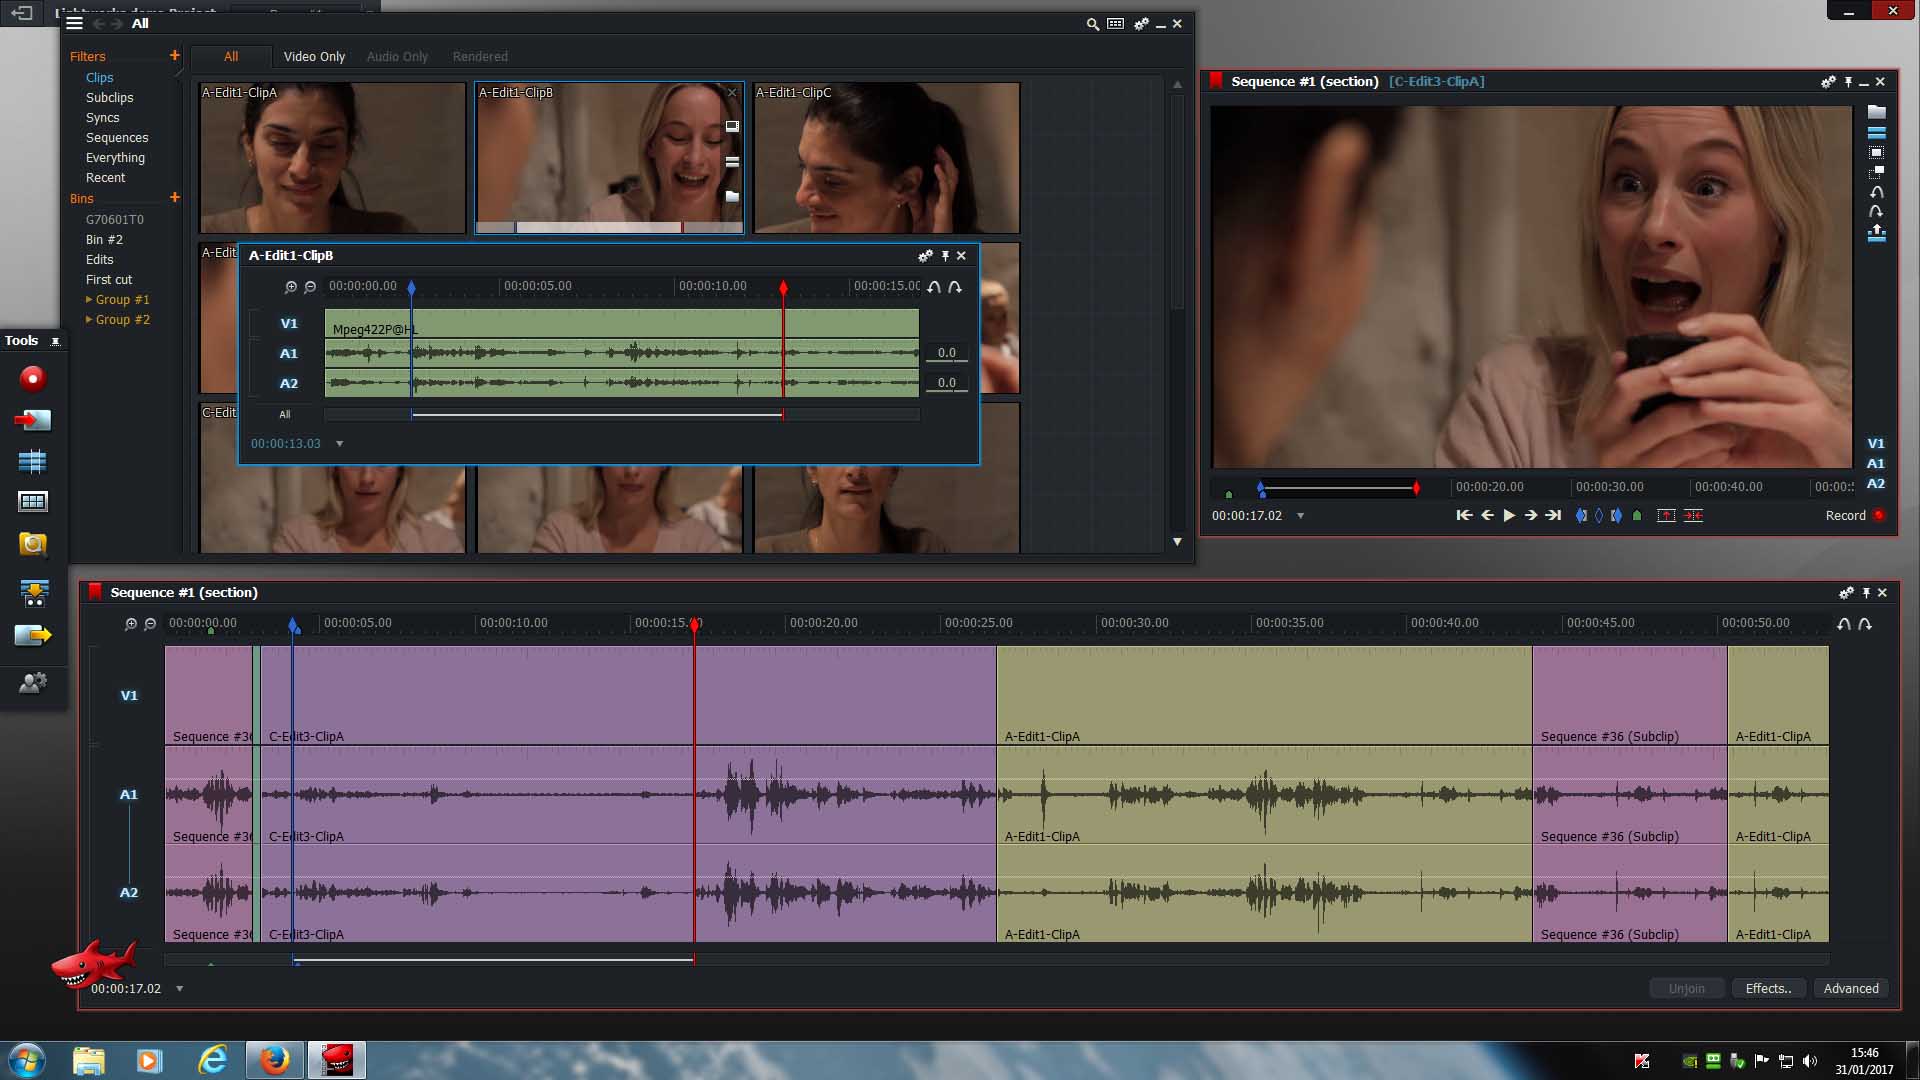Expand Group #2 in Bins list

point(89,320)
